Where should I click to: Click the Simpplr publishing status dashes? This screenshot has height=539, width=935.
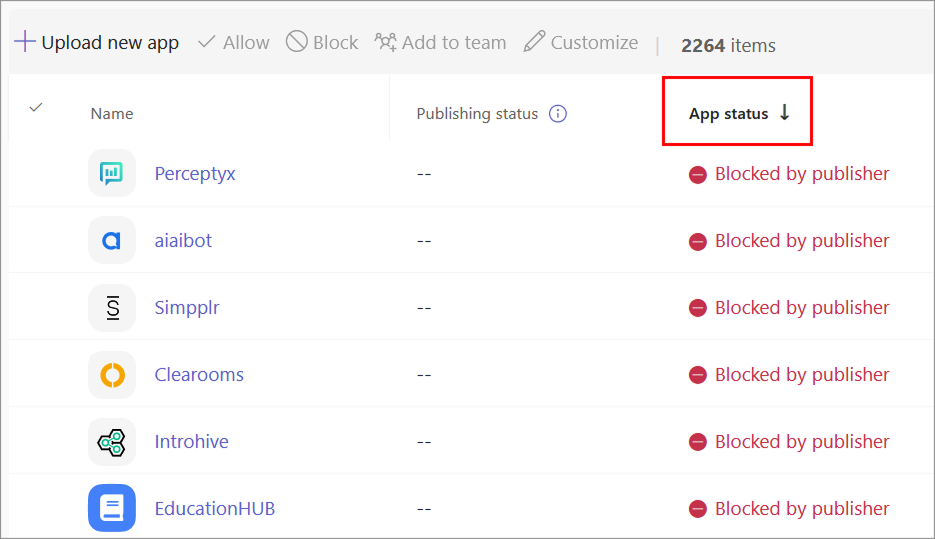tap(424, 308)
